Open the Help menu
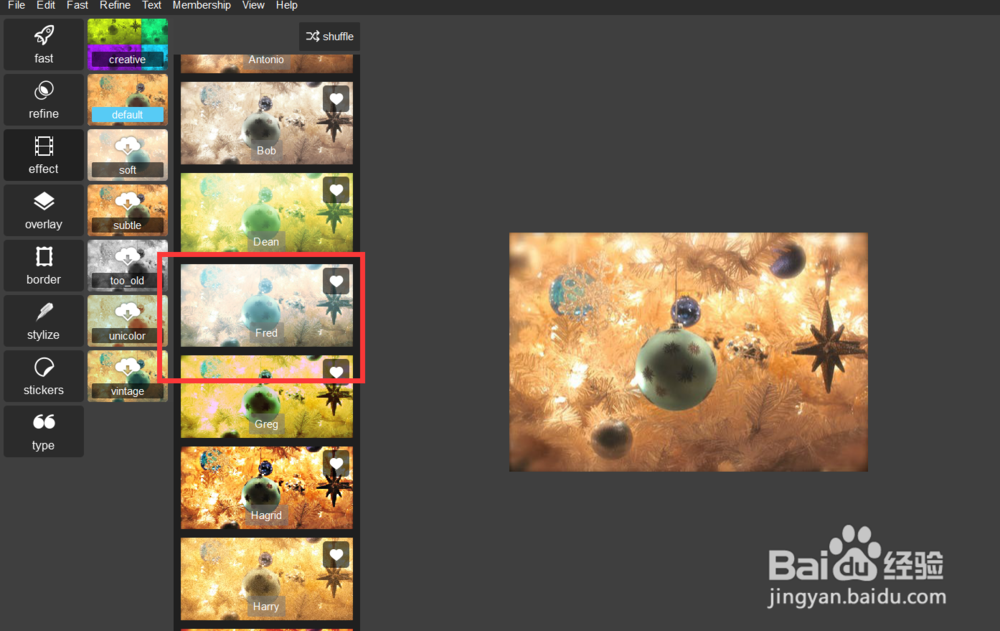Image resolution: width=1000 pixels, height=631 pixels. [x=286, y=5]
